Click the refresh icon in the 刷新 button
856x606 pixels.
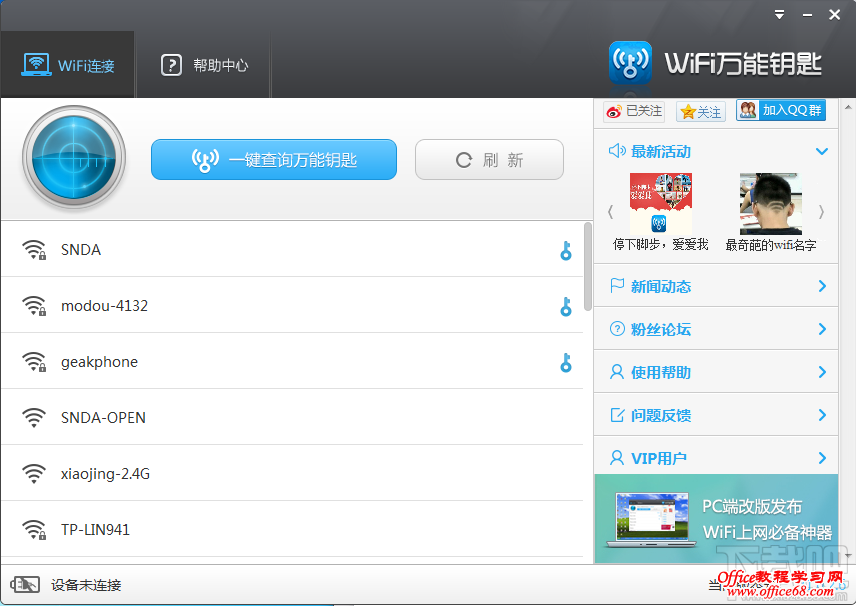(462, 159)
